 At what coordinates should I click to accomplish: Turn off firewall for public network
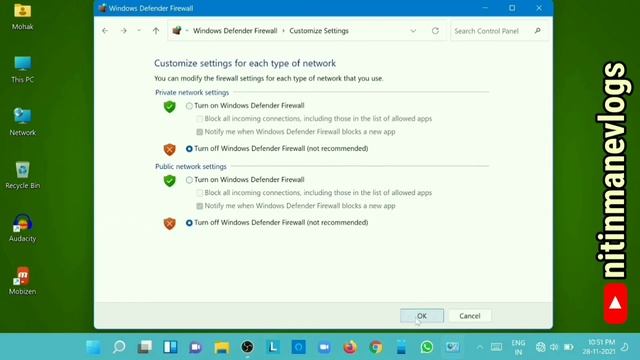click(x=189, y=222)
